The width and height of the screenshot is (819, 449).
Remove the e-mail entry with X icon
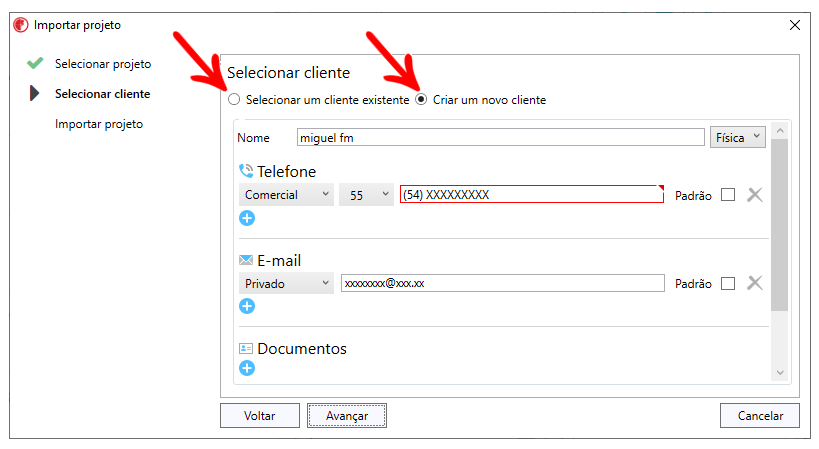755,283
